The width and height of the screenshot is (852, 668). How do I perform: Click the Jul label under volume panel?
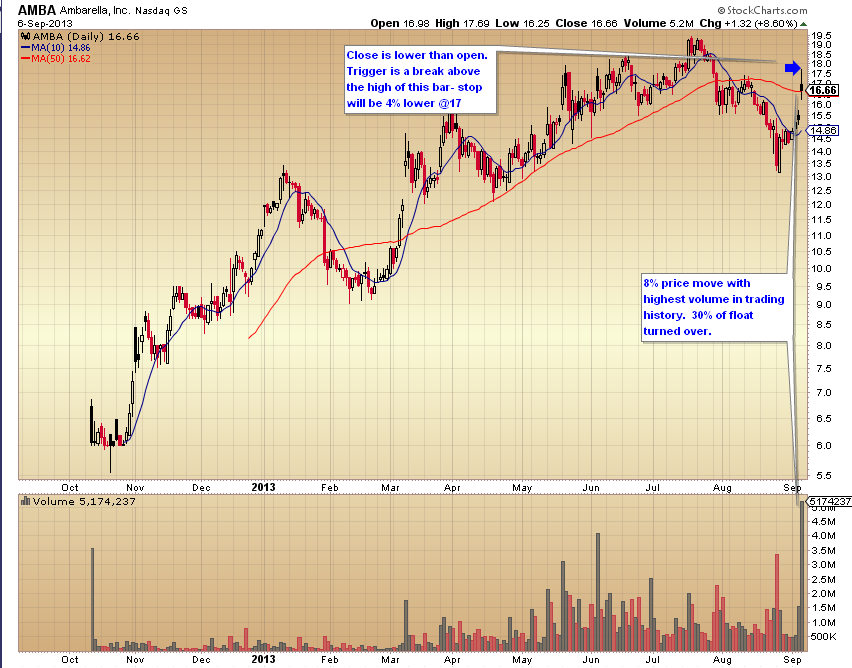tap(653, 659)
